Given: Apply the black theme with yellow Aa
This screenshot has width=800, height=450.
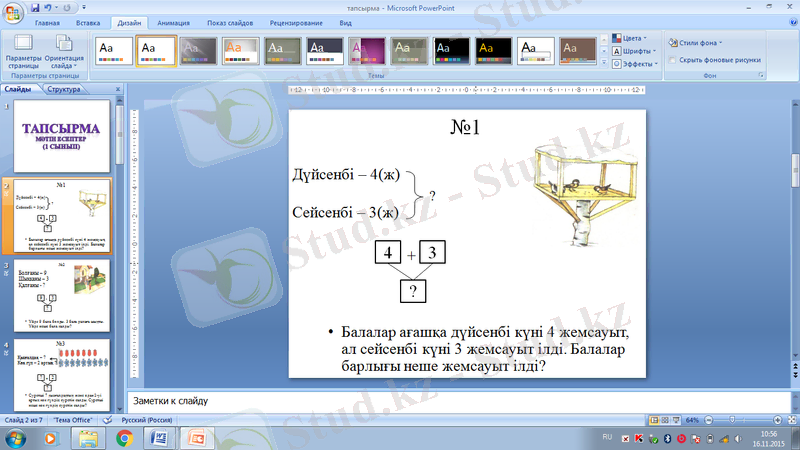Looking at the screenshot, I should pyautogui.click(x=493, y=51).
